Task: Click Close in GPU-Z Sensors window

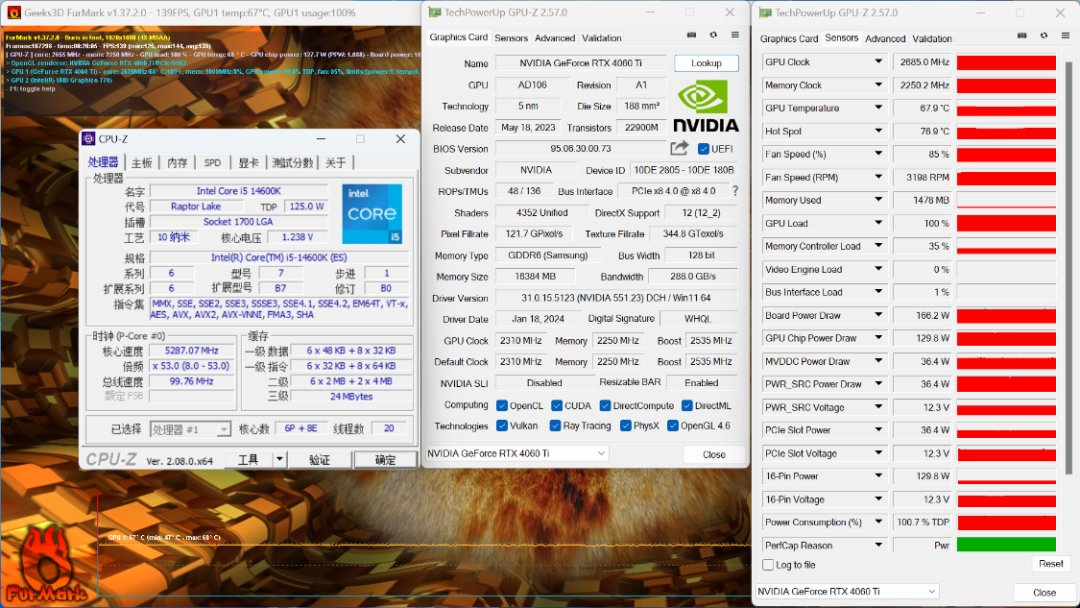Action: click(1044, 592)
